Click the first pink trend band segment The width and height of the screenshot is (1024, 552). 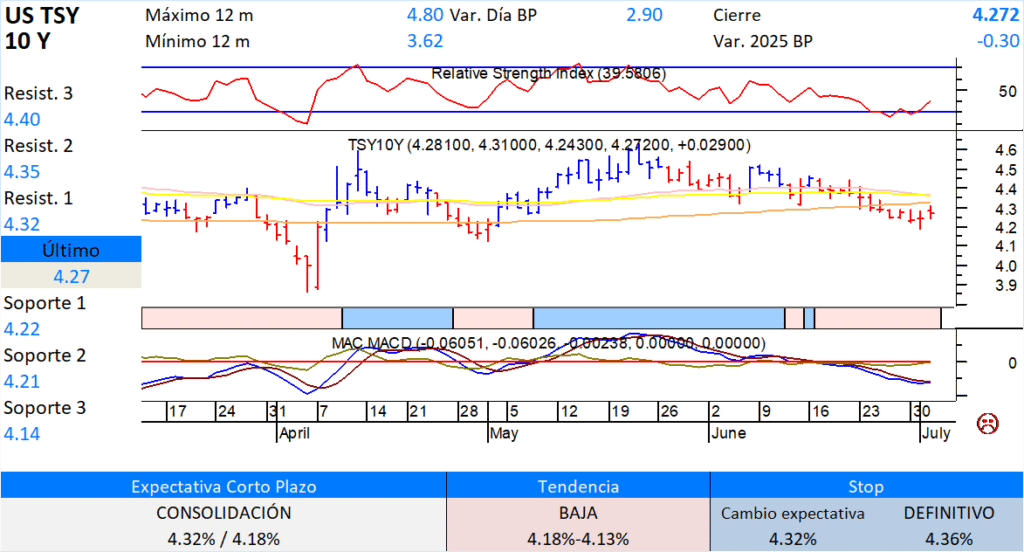point(242,318)
